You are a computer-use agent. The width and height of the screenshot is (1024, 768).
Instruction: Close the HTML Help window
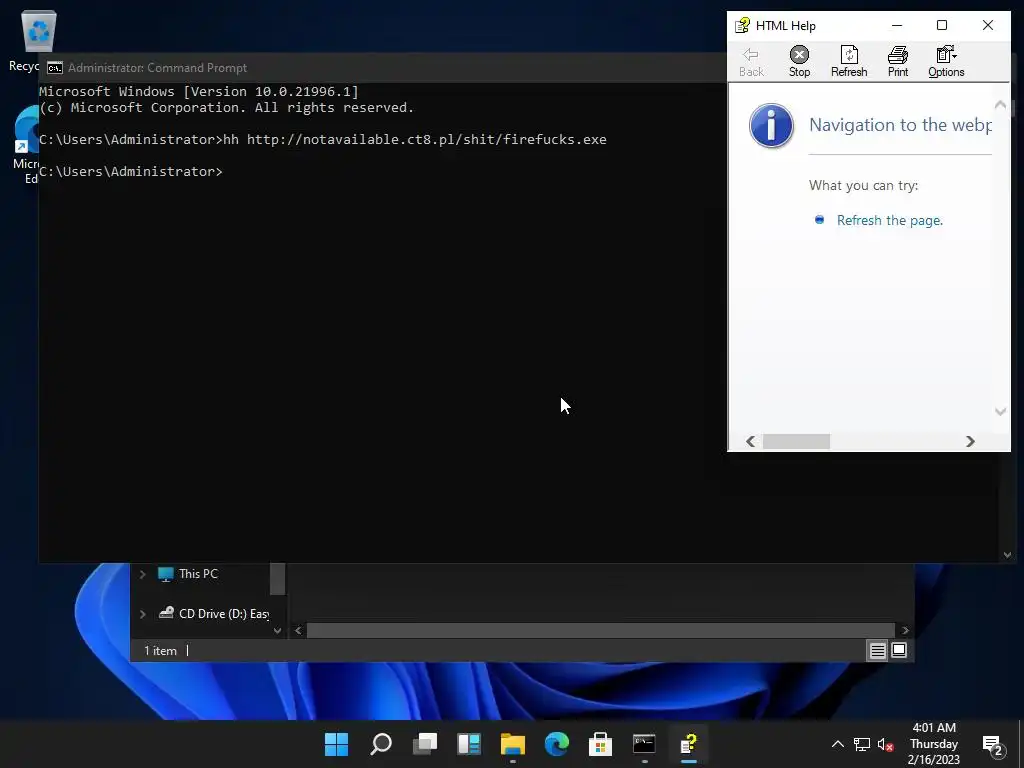988,25
